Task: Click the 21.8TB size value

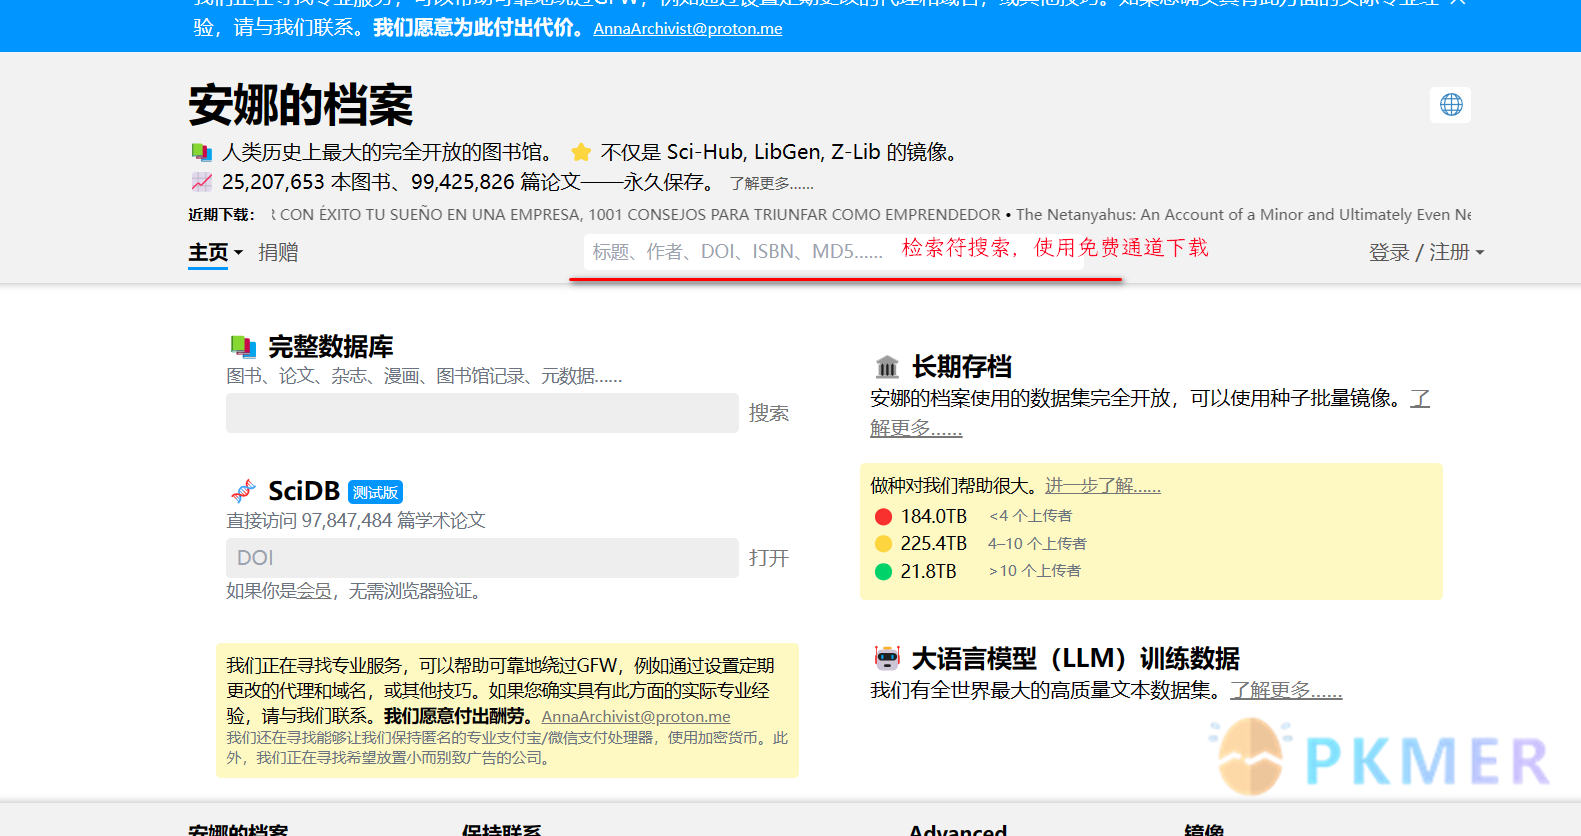Action: (x=929, y=571)
